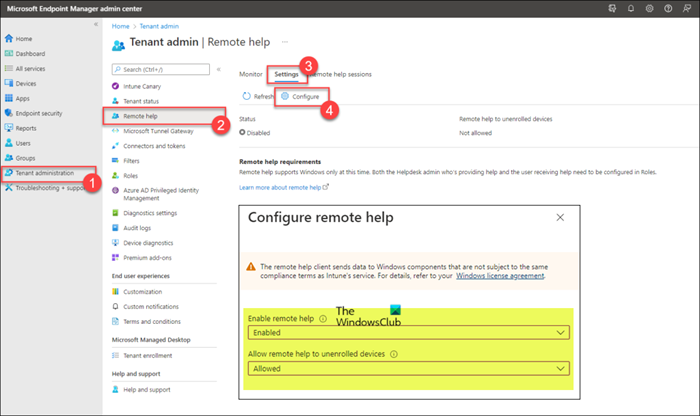700x416 pixels.
Task: Open the portal feedback icon in top bar
Action: (x=612, y=8)
